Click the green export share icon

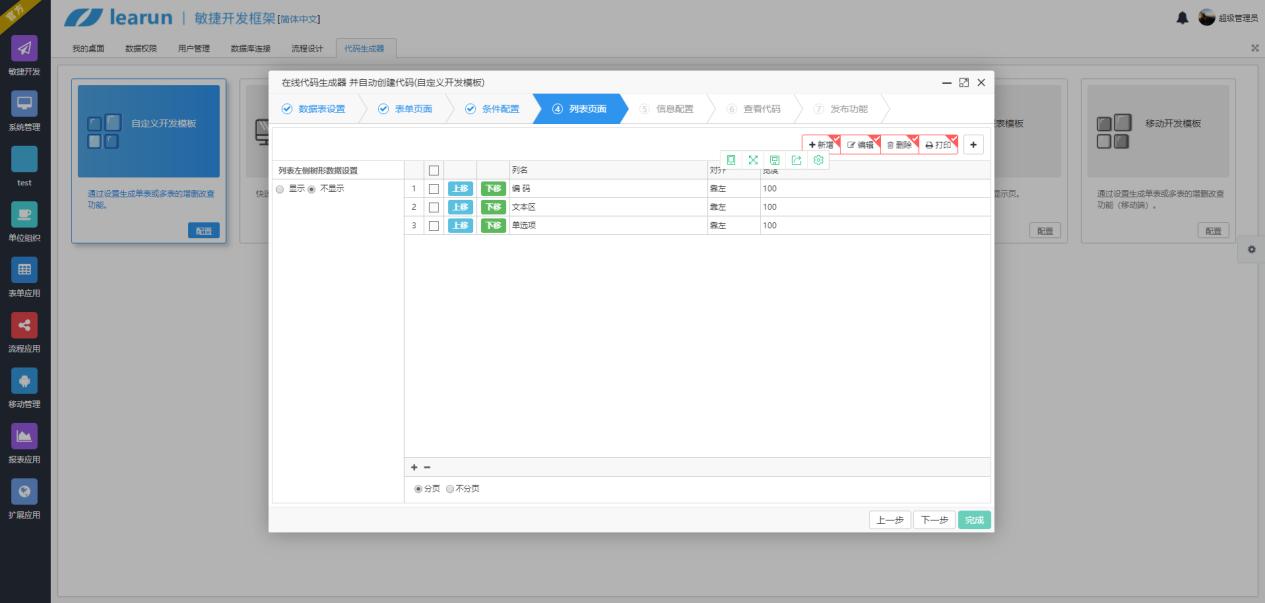pyautogui.click(x=796, y=160)
